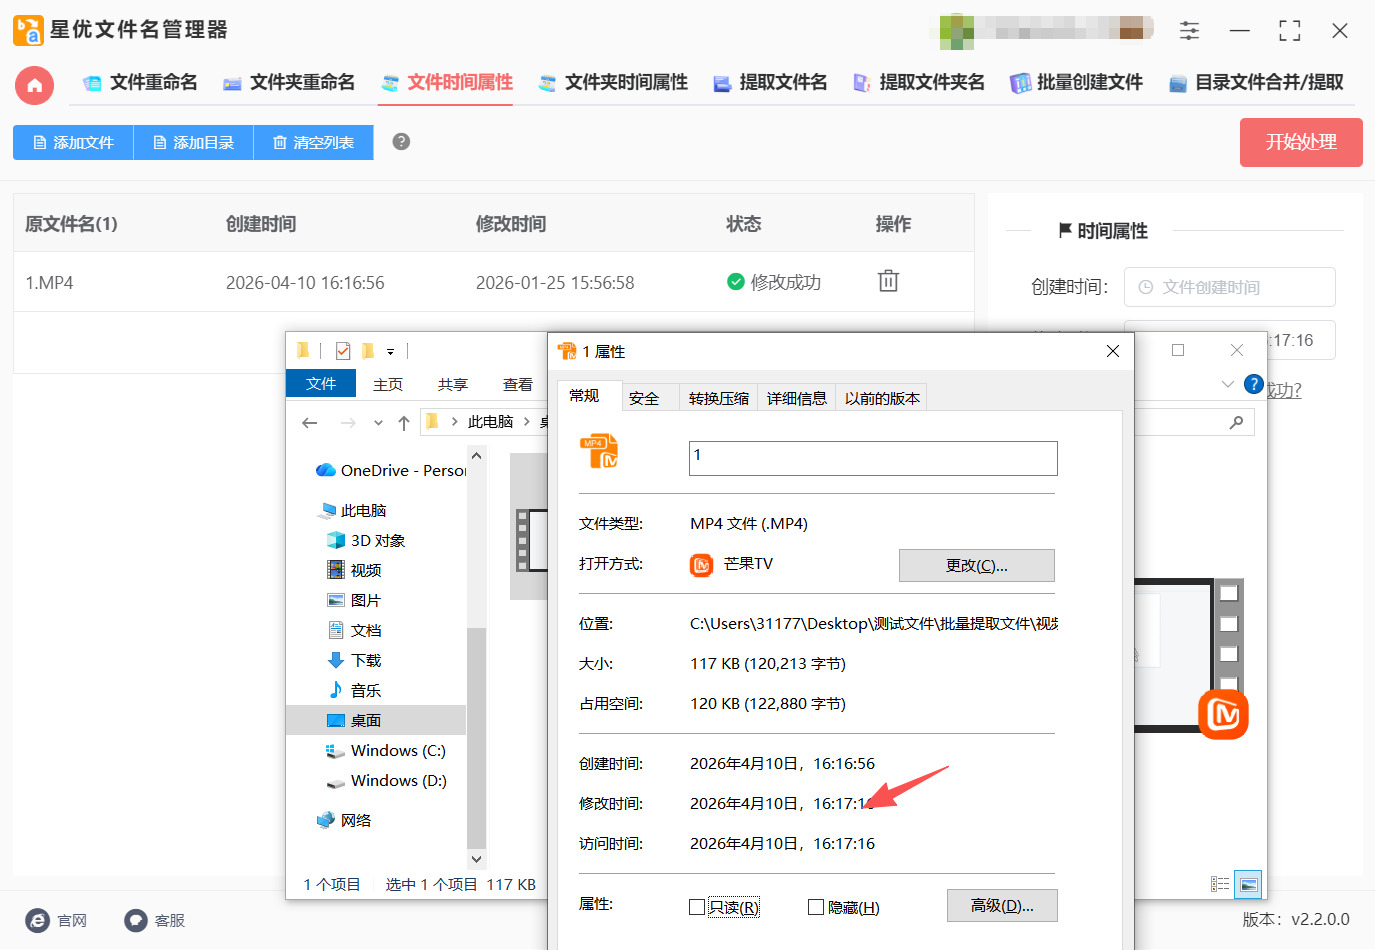The image size is (1375, 950).
Task: Click the Explorer quick access properties icon
Action: [x=343, y=351]
